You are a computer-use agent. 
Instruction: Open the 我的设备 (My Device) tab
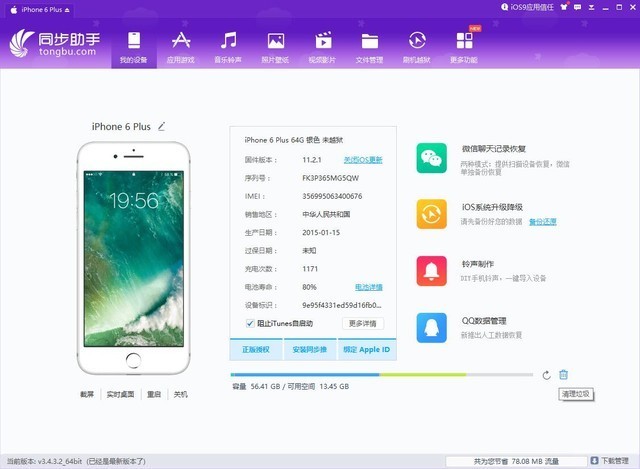coord(133,47)
